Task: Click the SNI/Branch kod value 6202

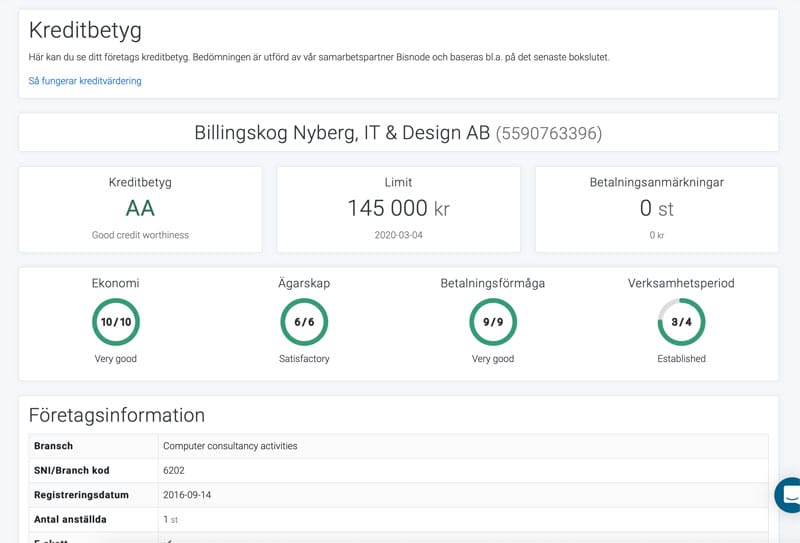Action: (x=174, y=470)
